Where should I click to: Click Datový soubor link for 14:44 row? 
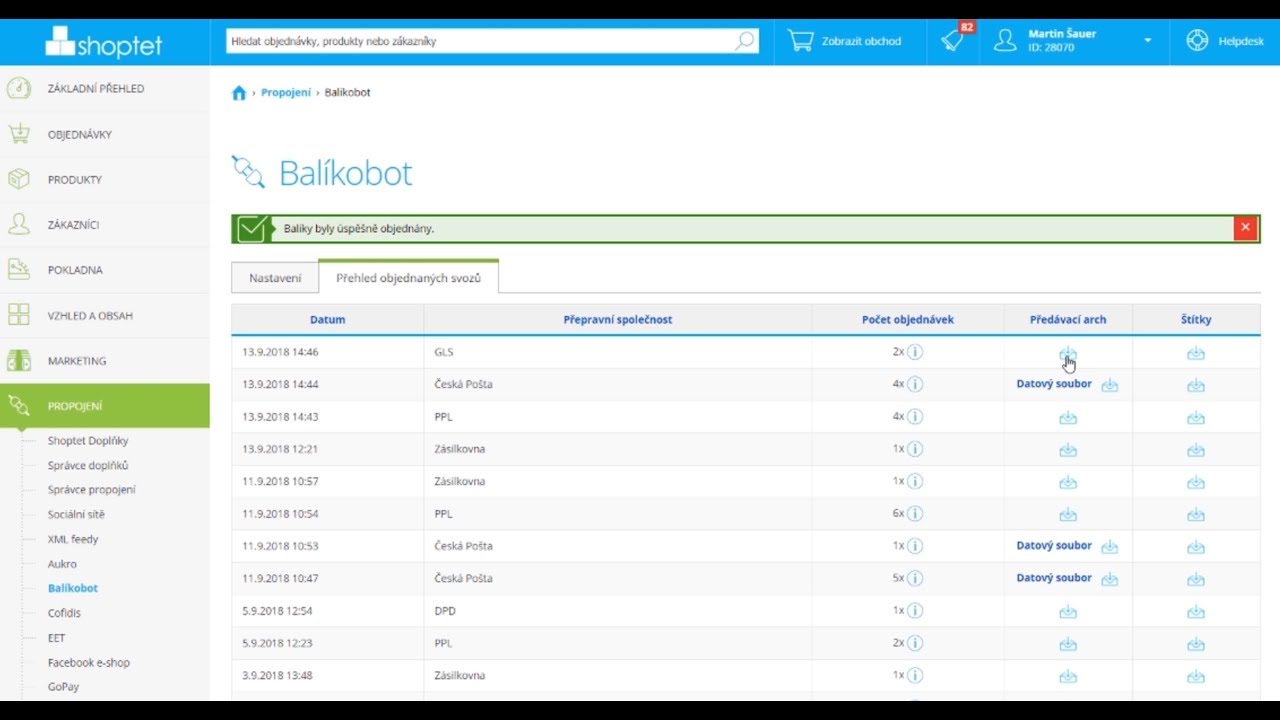[1054, 384]
